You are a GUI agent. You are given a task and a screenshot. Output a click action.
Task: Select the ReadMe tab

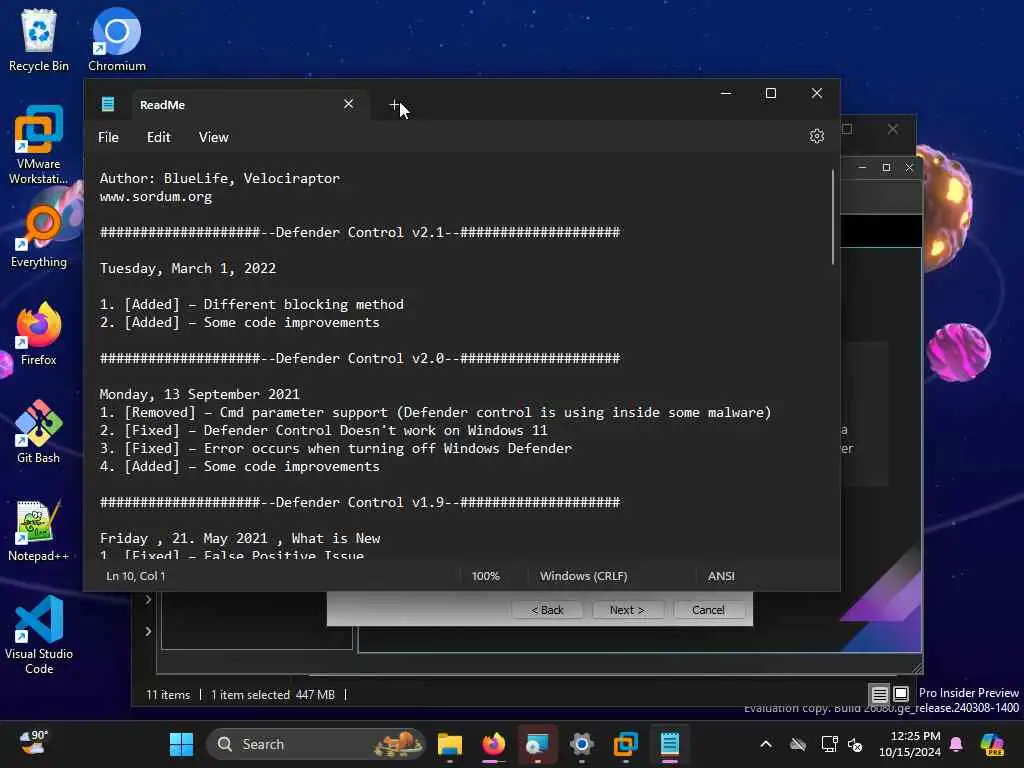[248, 104]
